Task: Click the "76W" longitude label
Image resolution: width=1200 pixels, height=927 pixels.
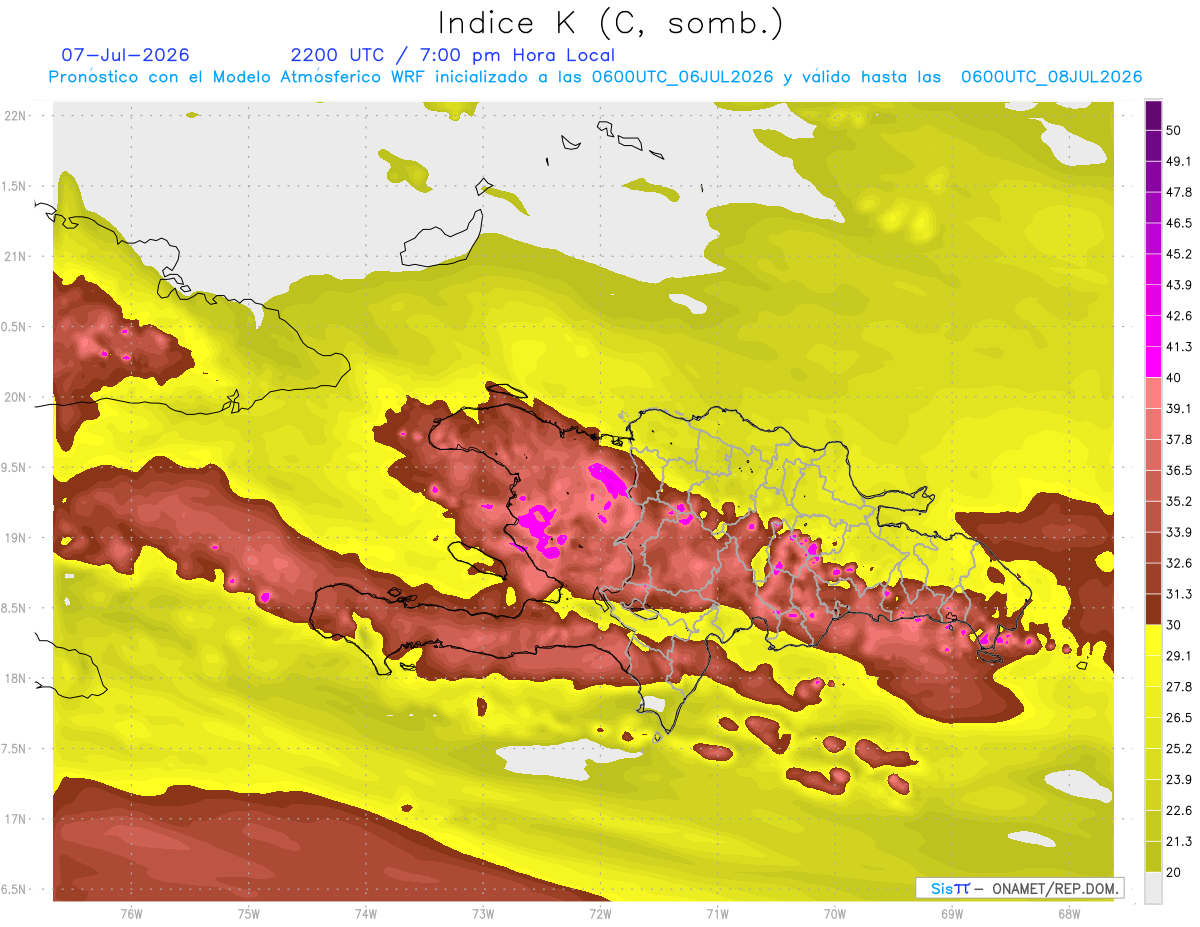Action: [131, 914]
